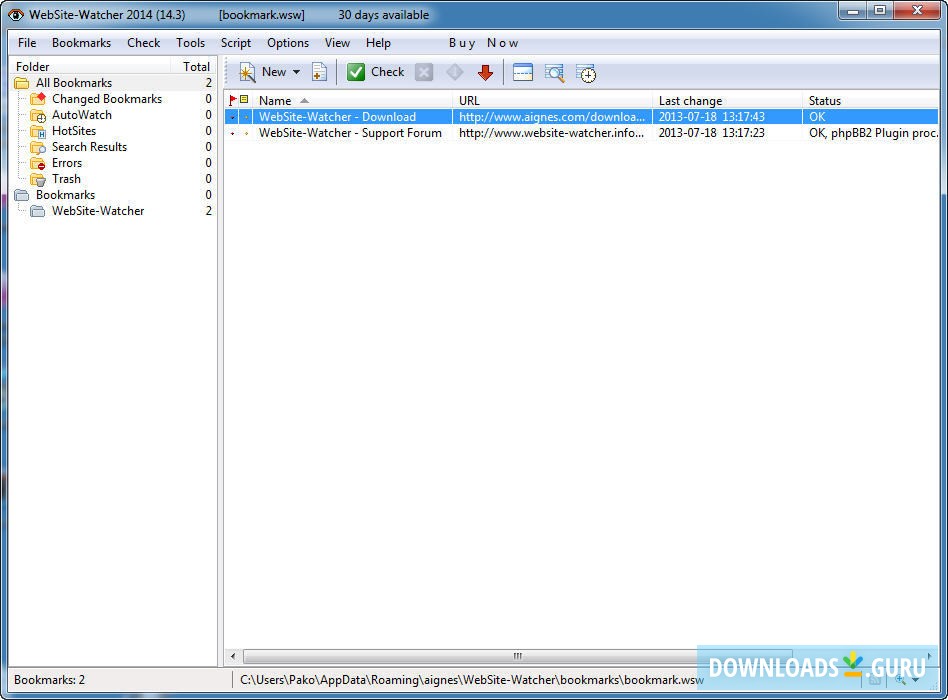Open the Bookmarks menu
948x700 pixels.
(82, 43)
